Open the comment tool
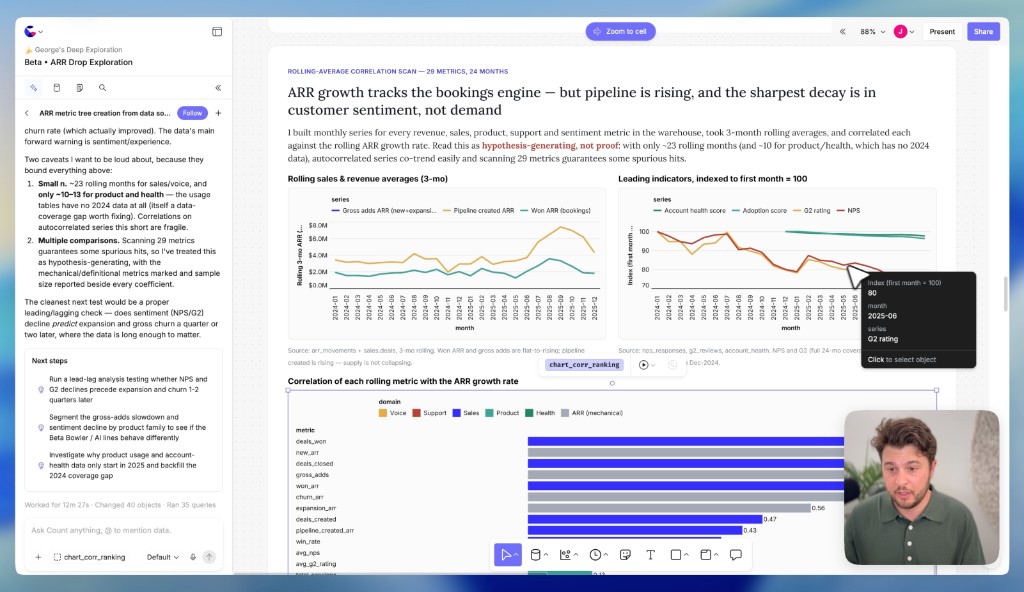 [735, 555]
